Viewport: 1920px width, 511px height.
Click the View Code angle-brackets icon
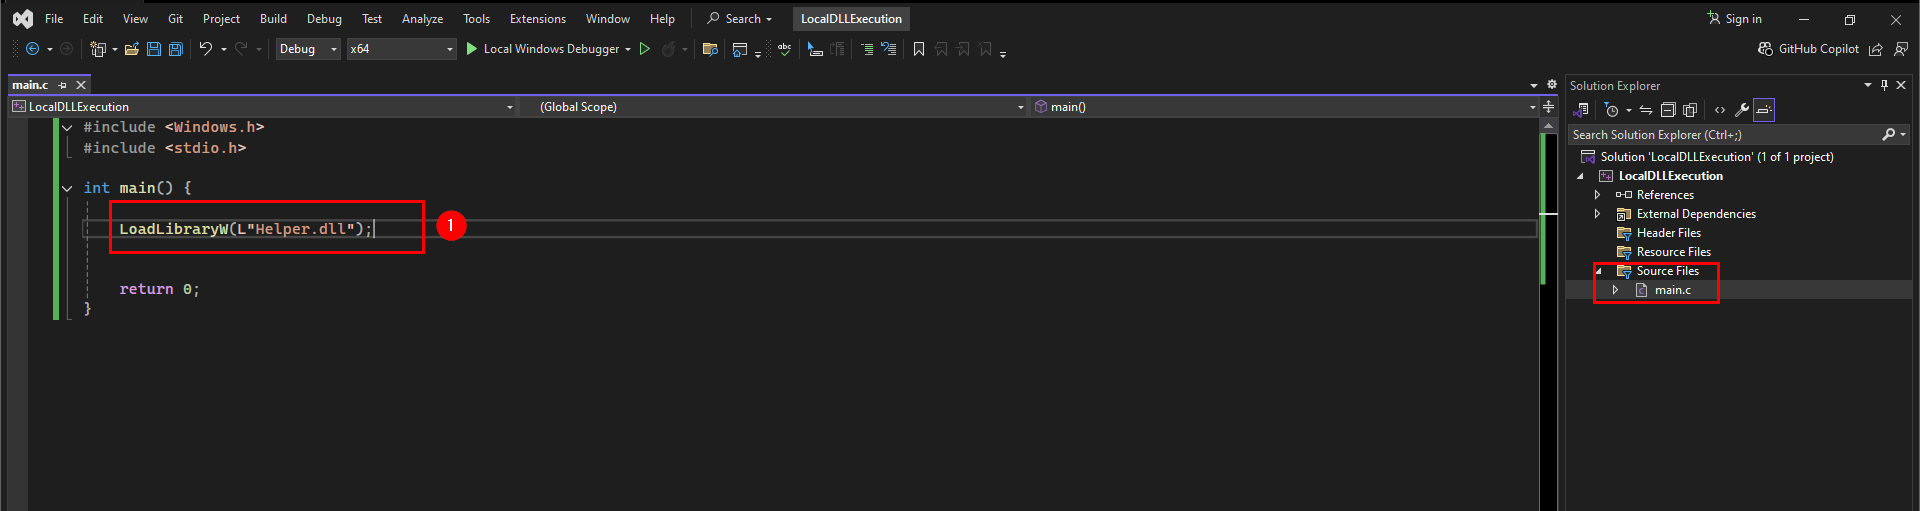[1720, 110]
